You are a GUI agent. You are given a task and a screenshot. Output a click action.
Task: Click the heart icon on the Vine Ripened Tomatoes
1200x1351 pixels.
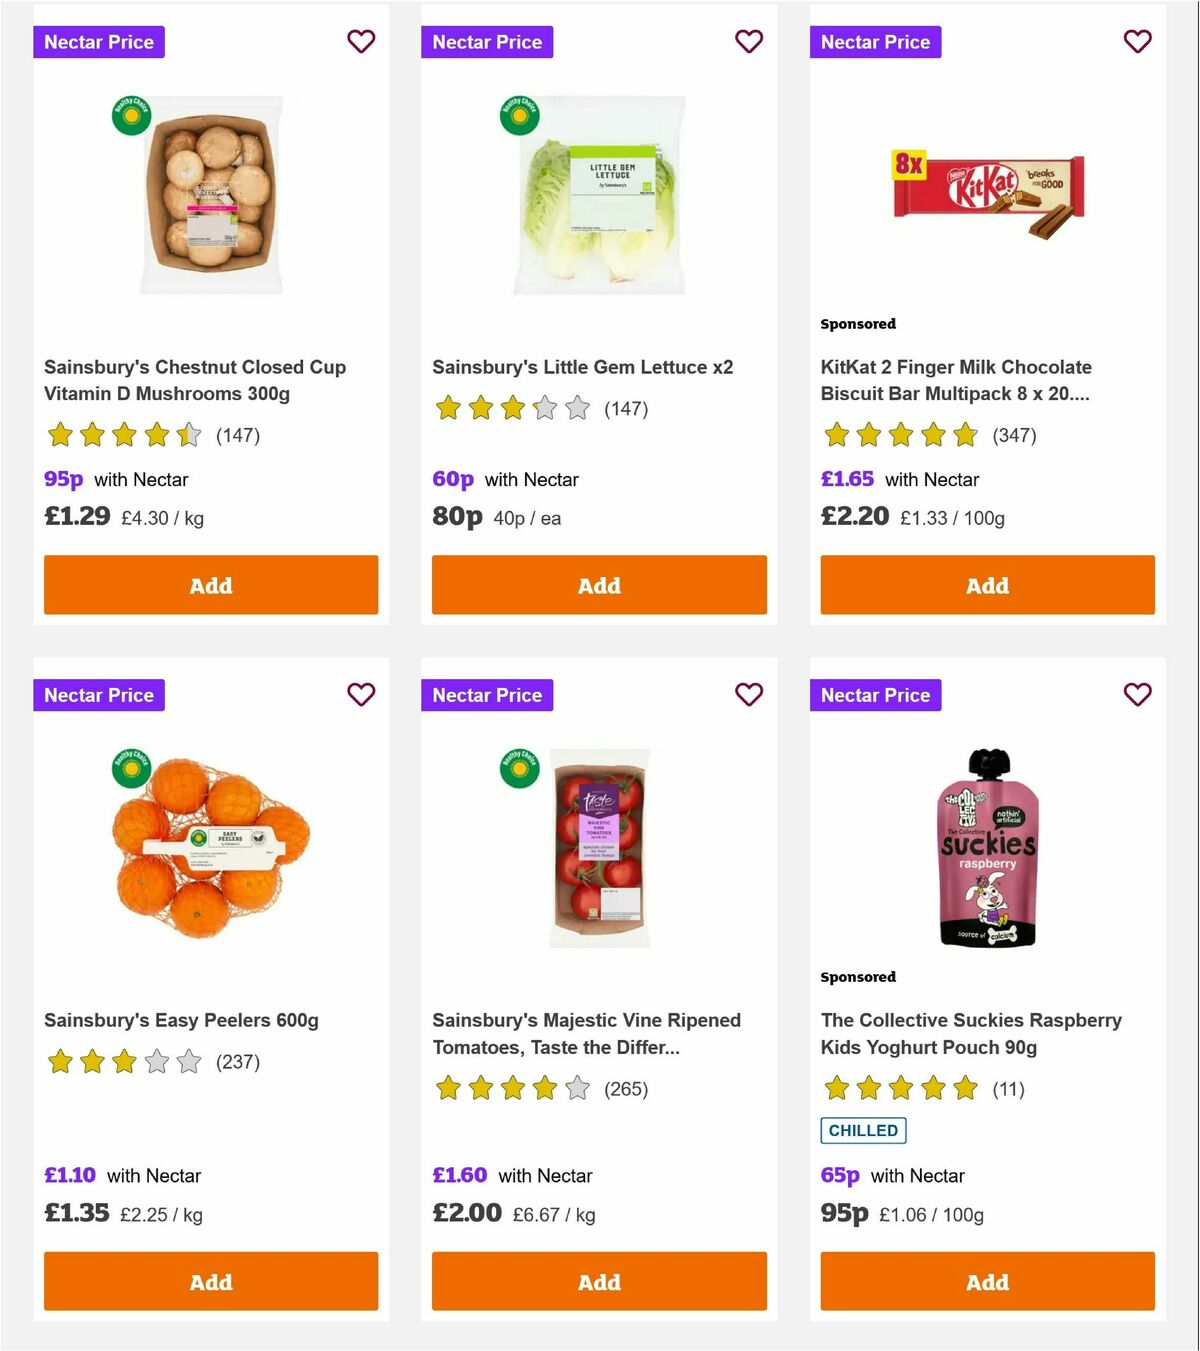749,694
